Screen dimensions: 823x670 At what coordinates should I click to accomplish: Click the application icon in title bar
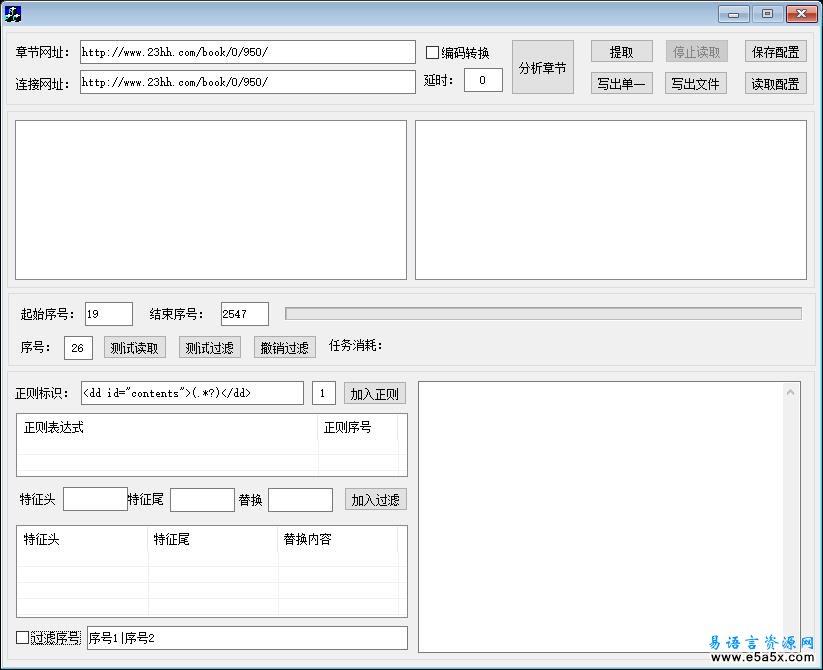[x=13, y=13]
